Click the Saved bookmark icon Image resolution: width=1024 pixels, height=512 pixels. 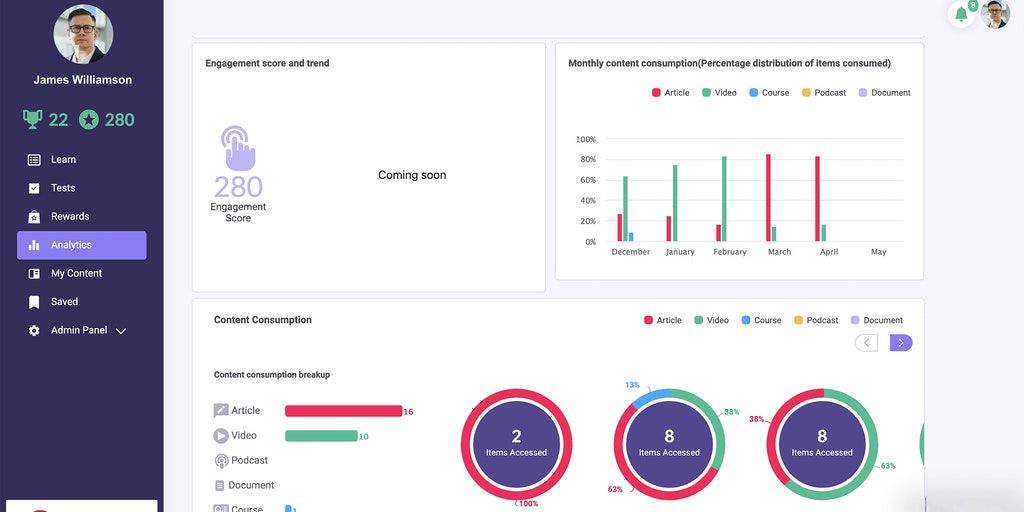tap(34, 302)
